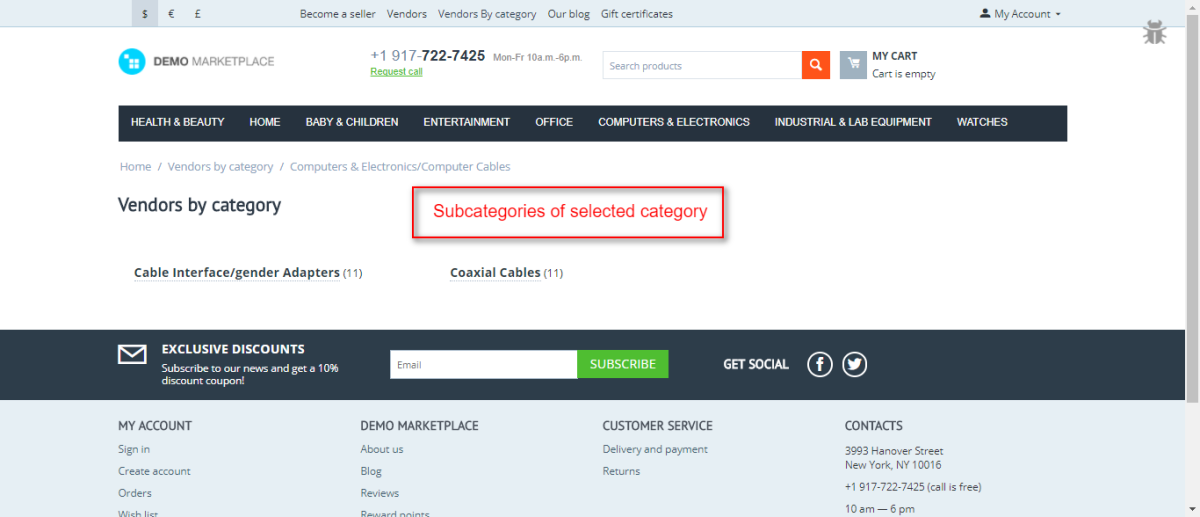Image resolution: width=1200 pixels, height=517 pixels.
Task: Focus the Search products field
Action: pyautogui.click(x=702, y=65)
